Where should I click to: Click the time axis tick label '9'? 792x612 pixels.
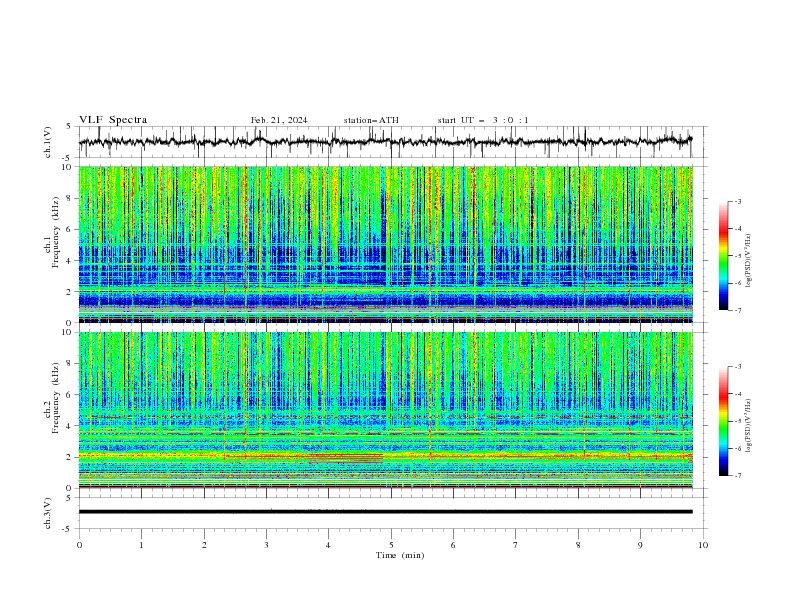tap(640, 545)
